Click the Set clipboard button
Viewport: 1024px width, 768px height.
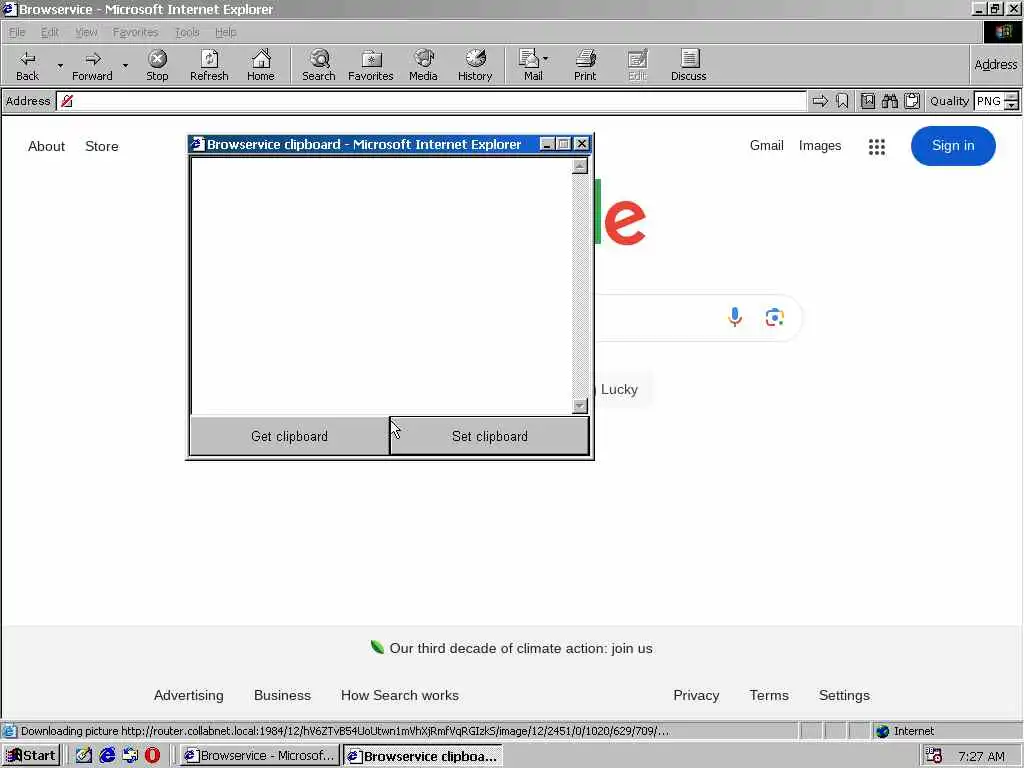coord(490,436)
